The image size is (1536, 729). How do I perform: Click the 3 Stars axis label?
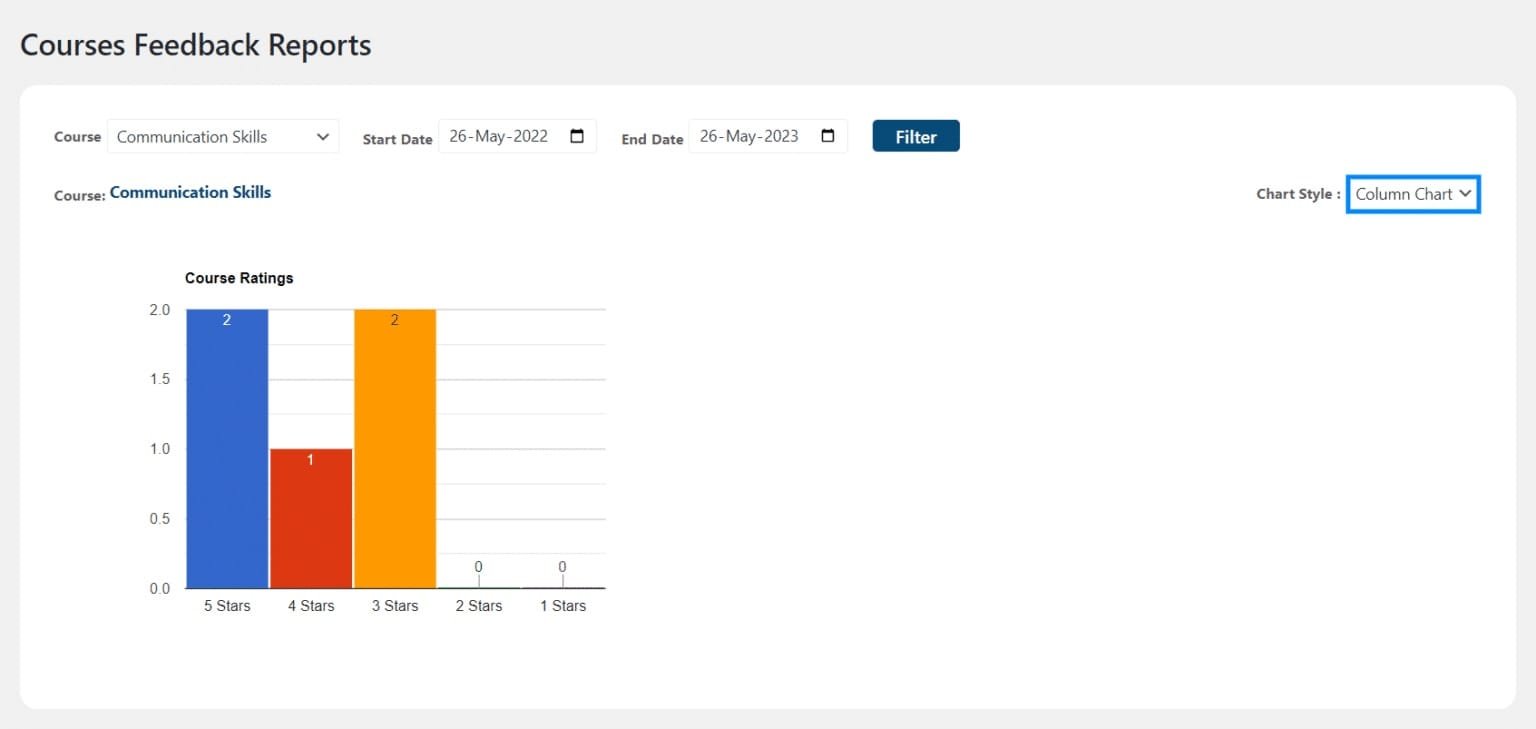click(x=395, y=606)
